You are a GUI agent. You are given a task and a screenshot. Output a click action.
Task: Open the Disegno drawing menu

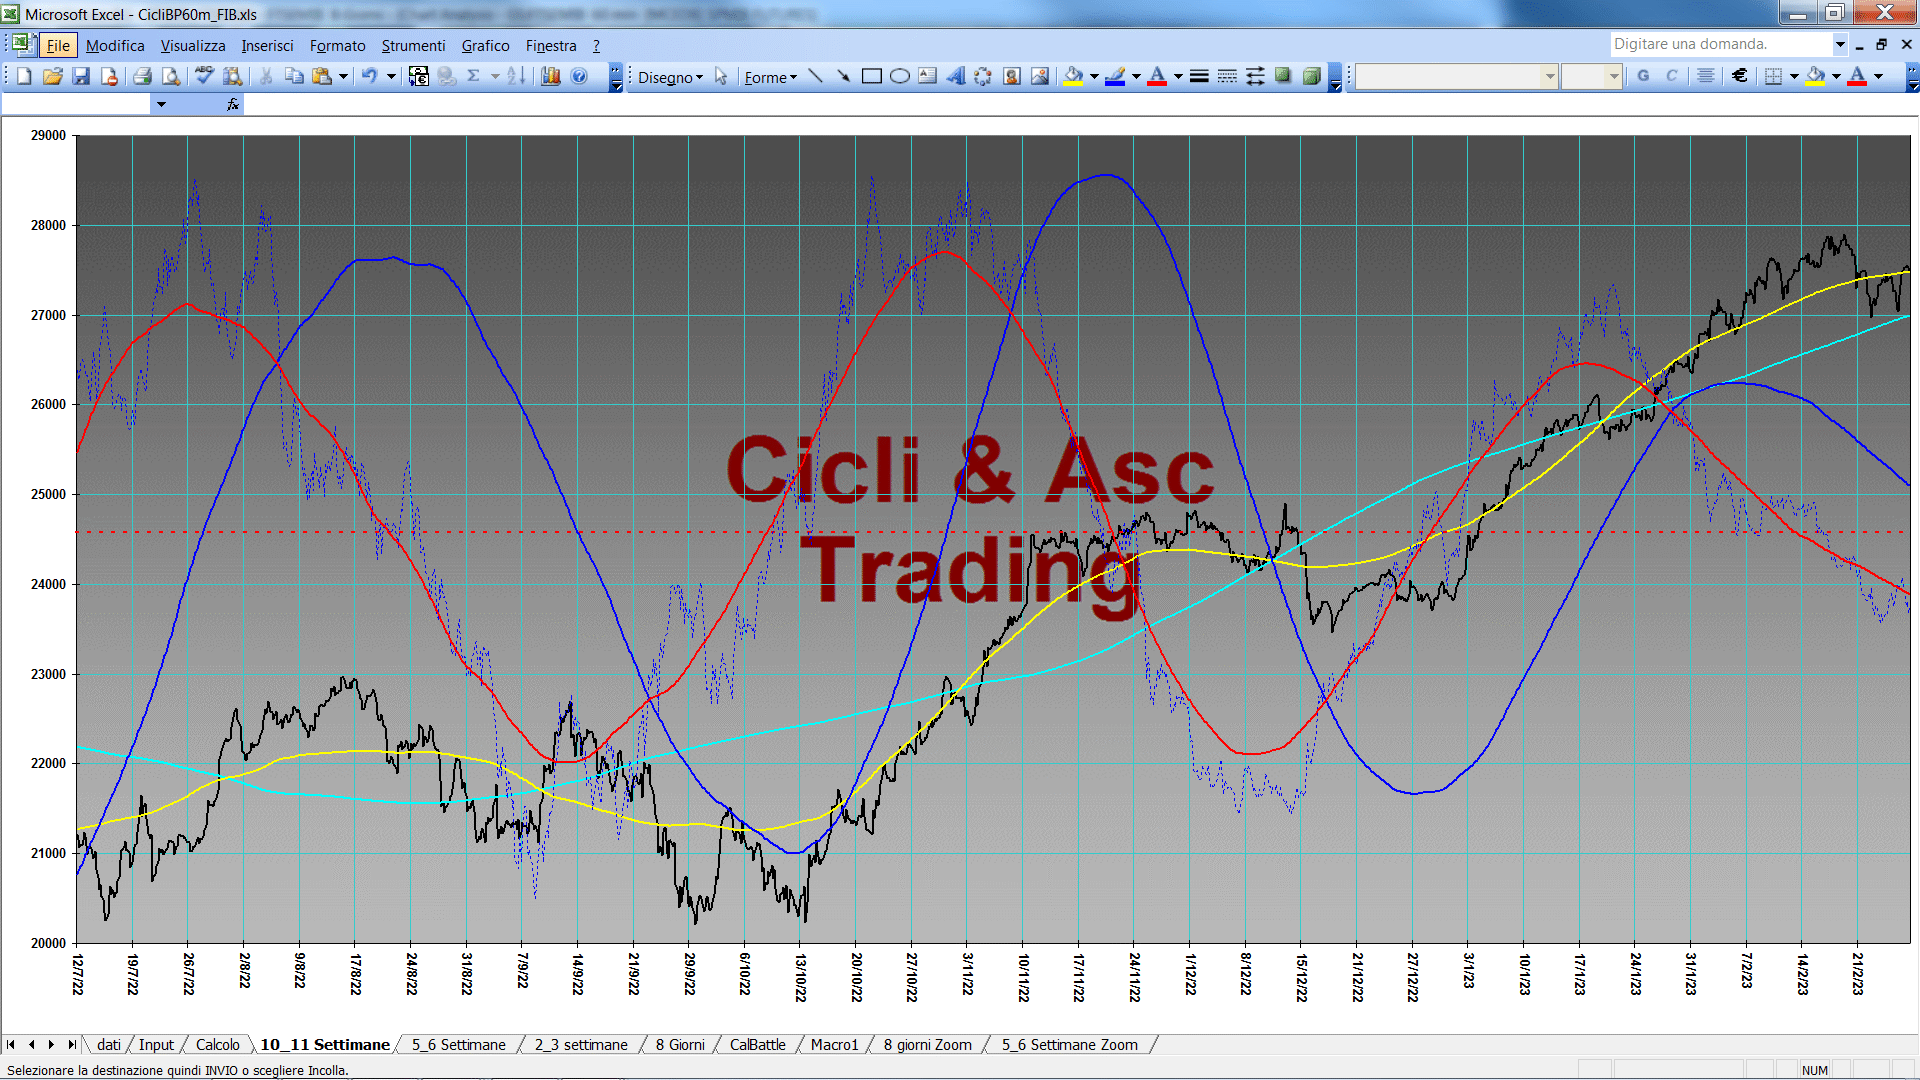point(670,77)
